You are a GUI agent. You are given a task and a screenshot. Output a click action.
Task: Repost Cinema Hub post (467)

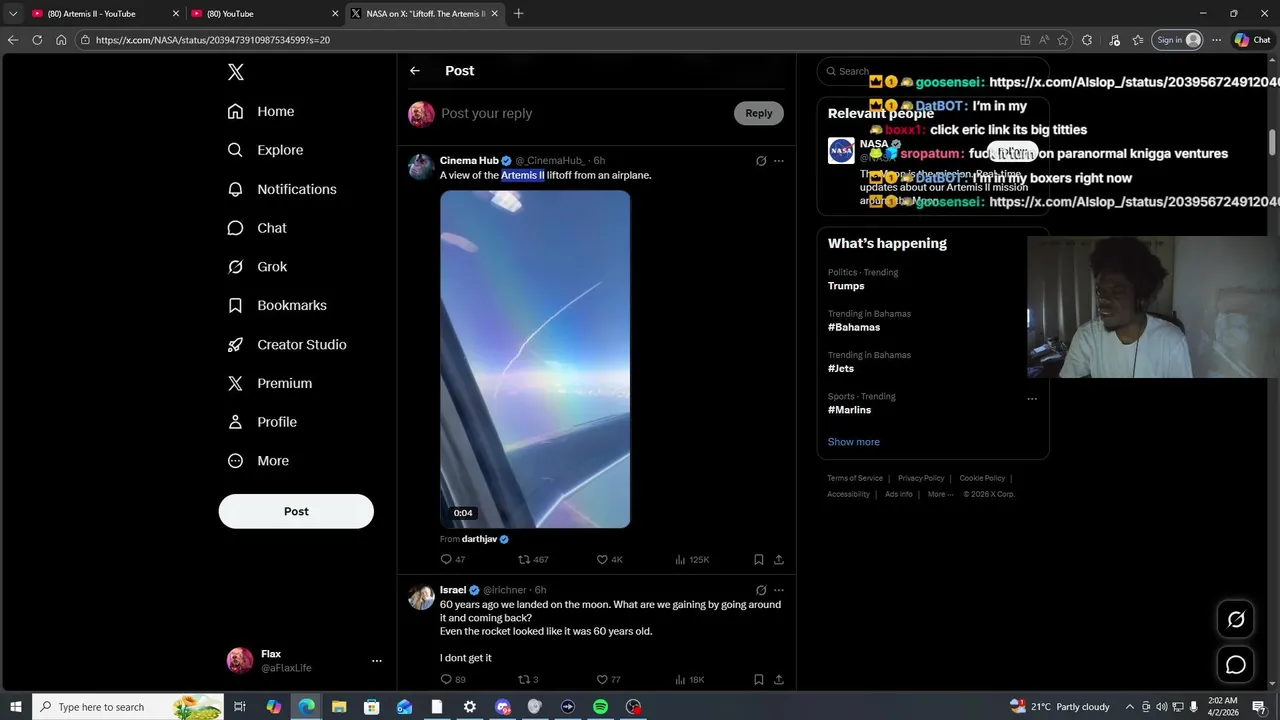(x=533, y=560)
